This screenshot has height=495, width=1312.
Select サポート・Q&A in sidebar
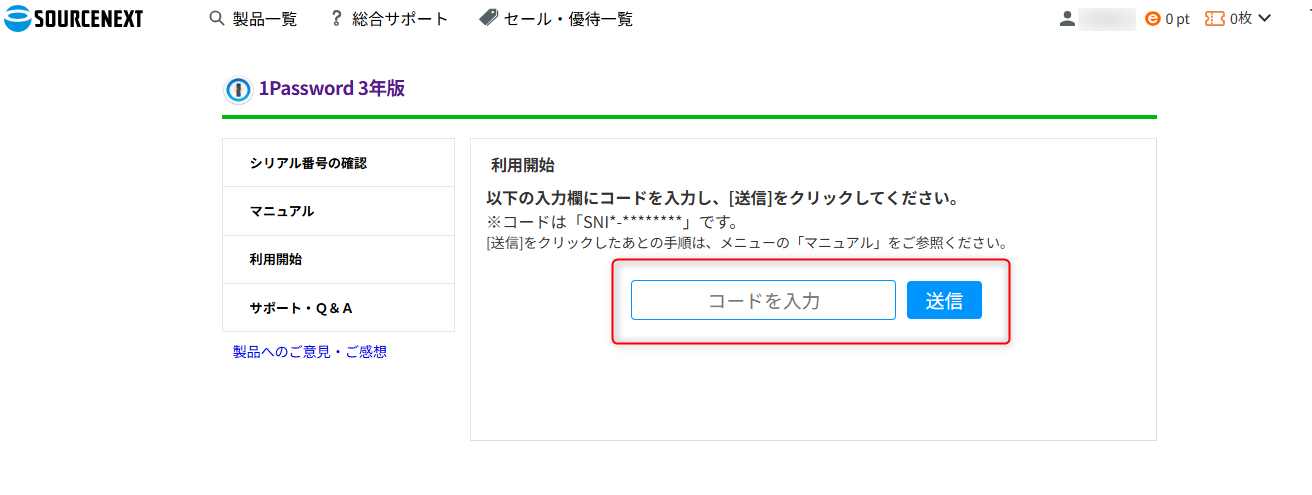coord(338,308)
